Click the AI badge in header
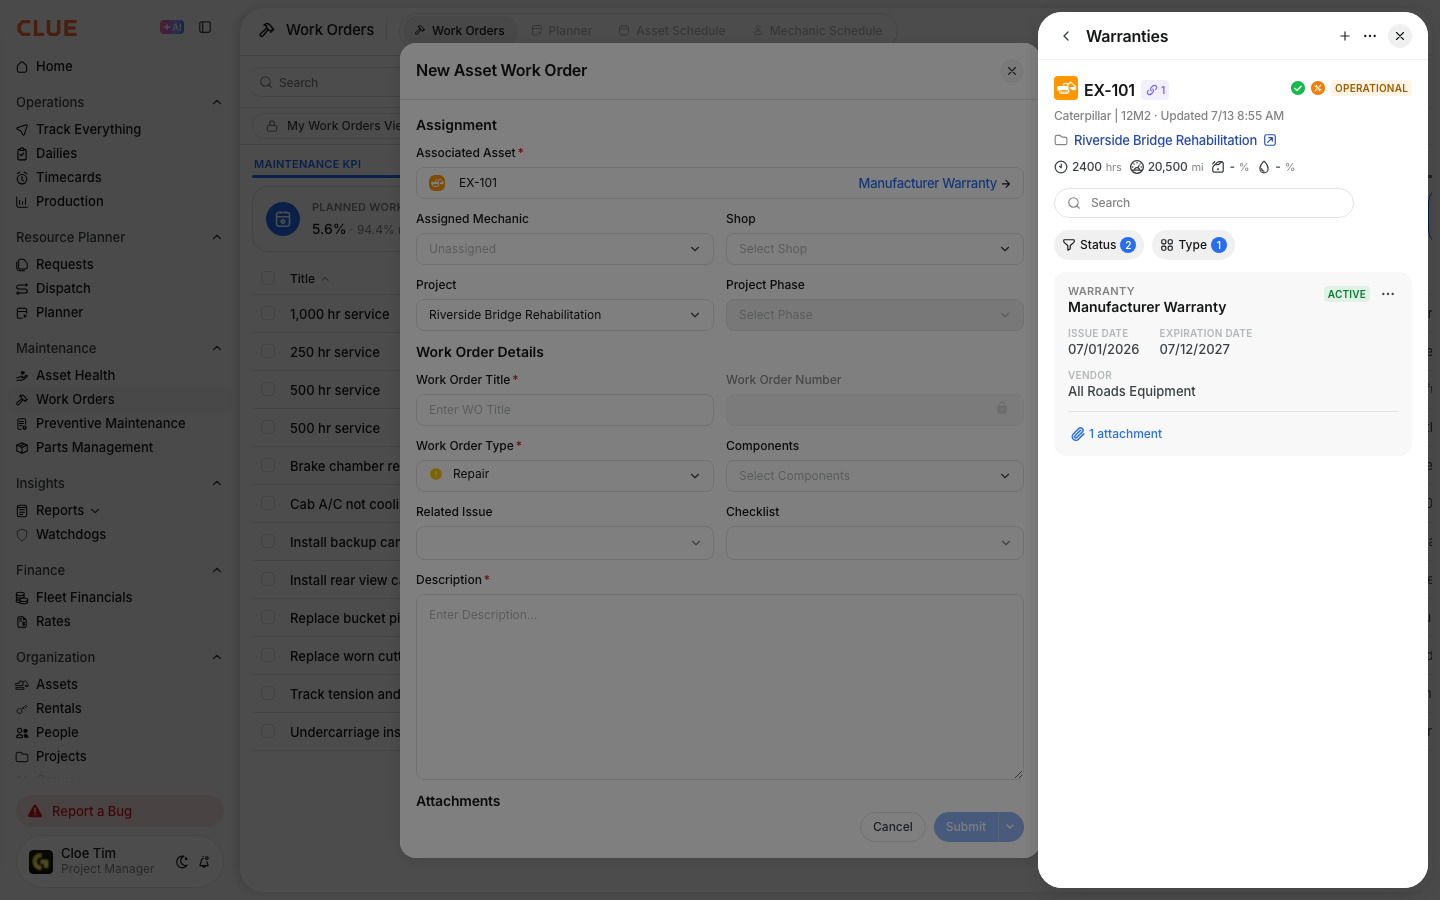Image resolution: width=1440 pixels, height=900 pixels. (172, 28)
